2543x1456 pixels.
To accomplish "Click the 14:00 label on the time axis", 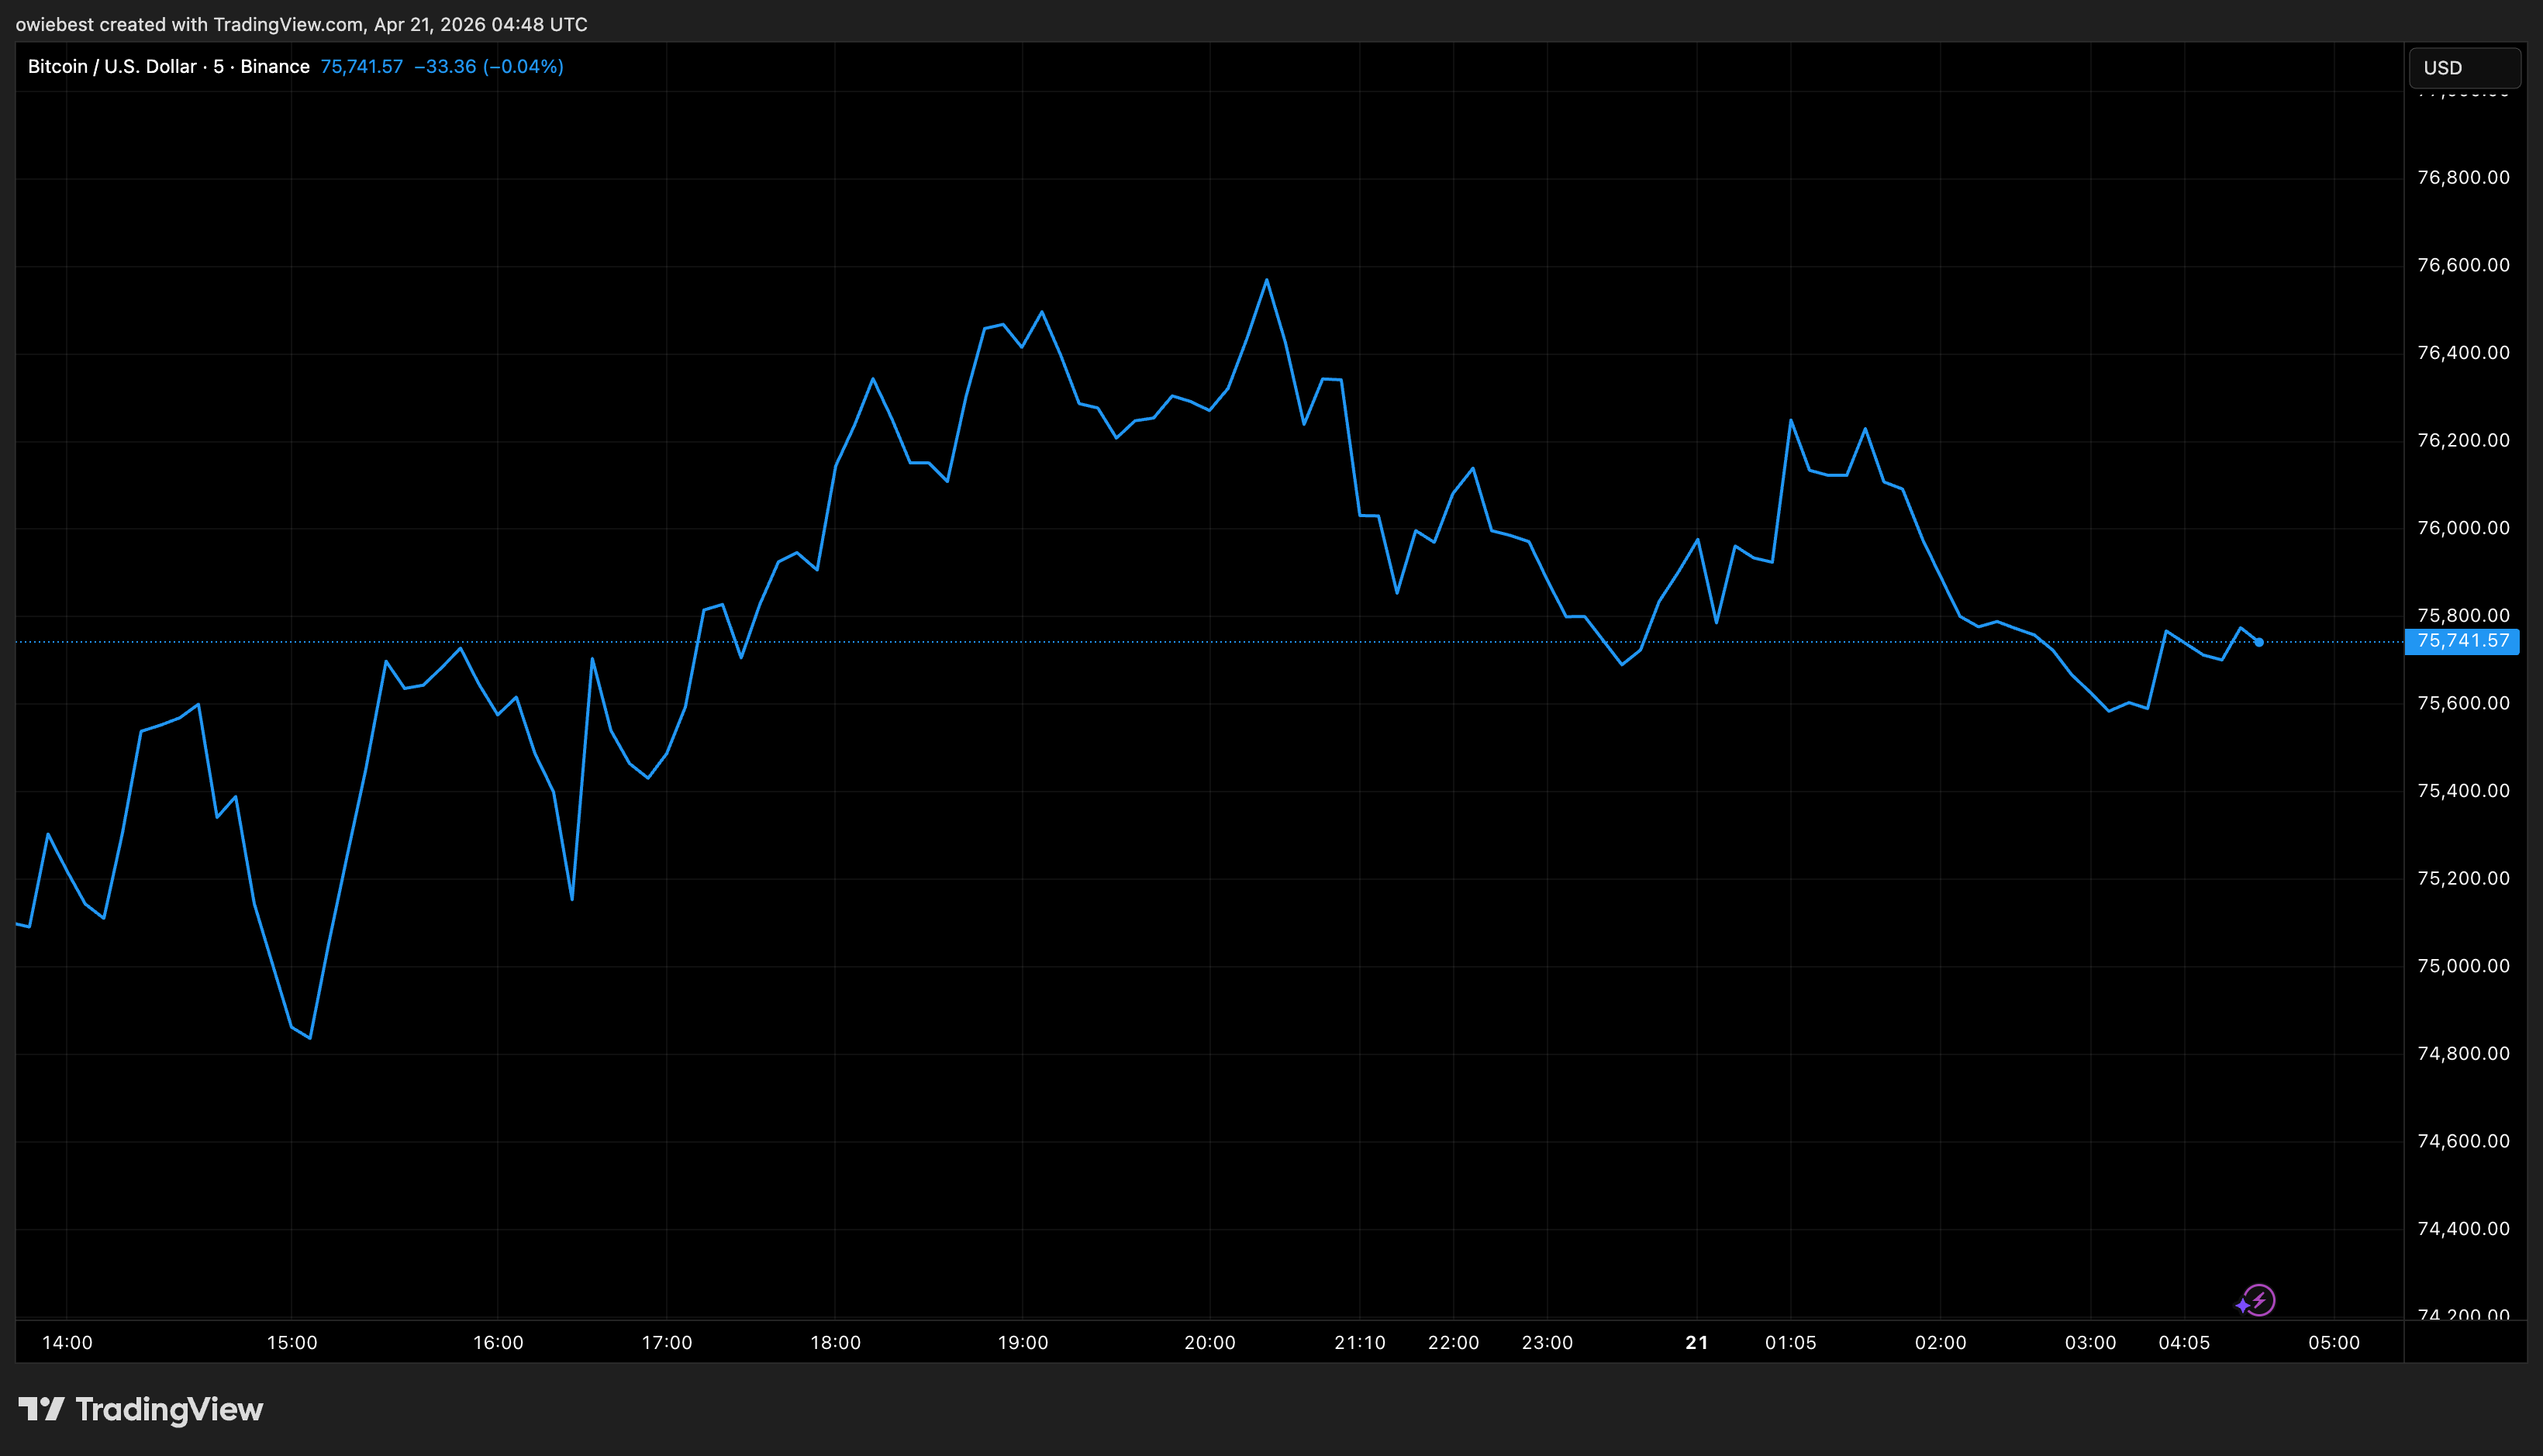I will tap(68, 1343).
